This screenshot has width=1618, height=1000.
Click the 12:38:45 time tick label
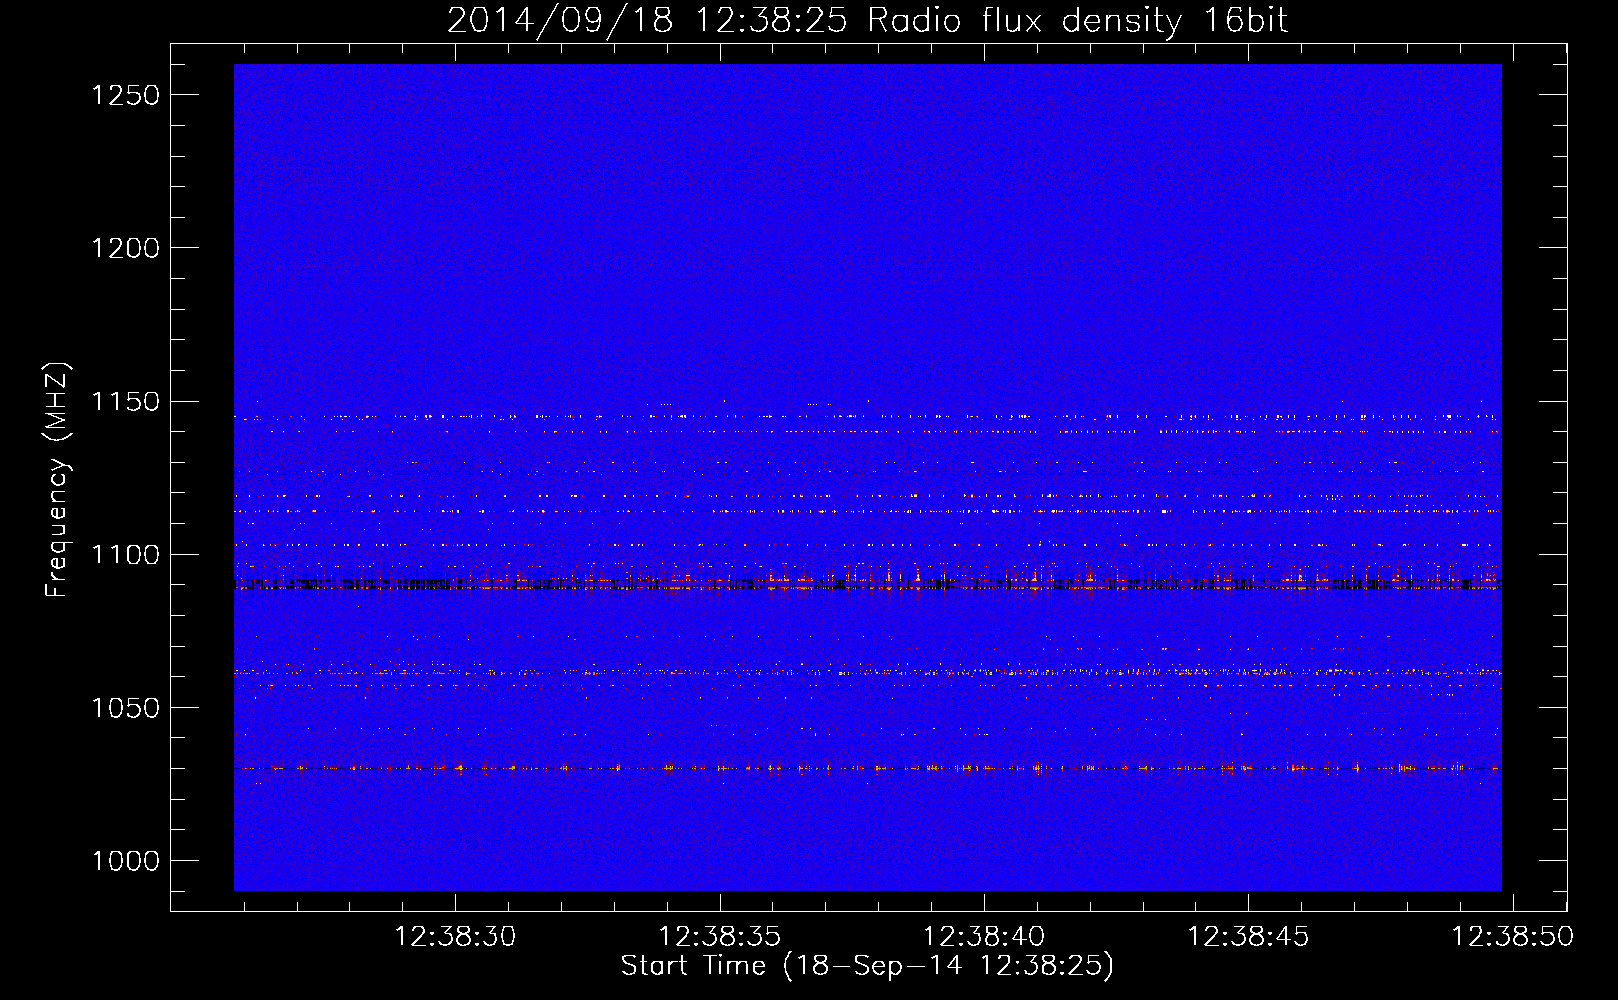click(1248, 937)
